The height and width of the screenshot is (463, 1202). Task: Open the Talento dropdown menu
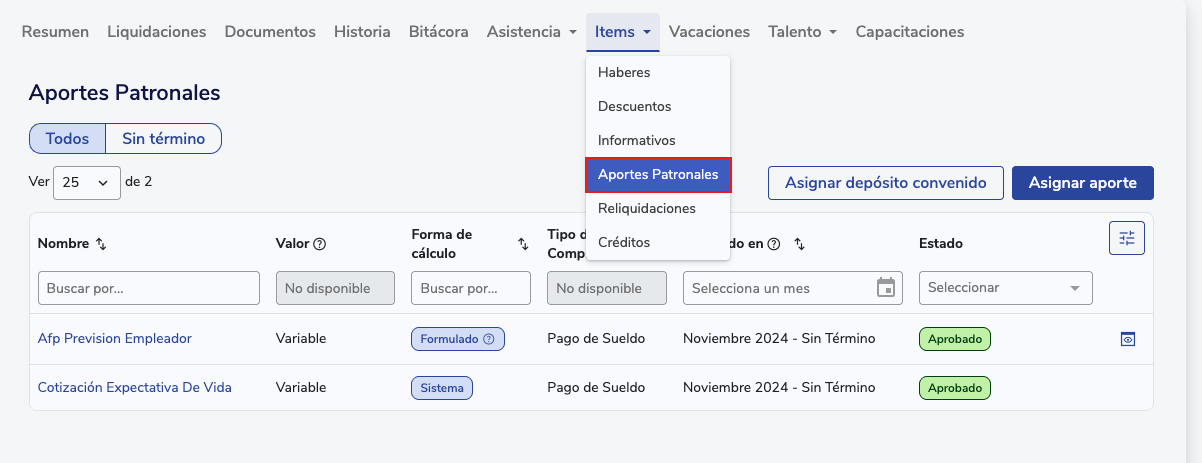click(x=802, y=32)
